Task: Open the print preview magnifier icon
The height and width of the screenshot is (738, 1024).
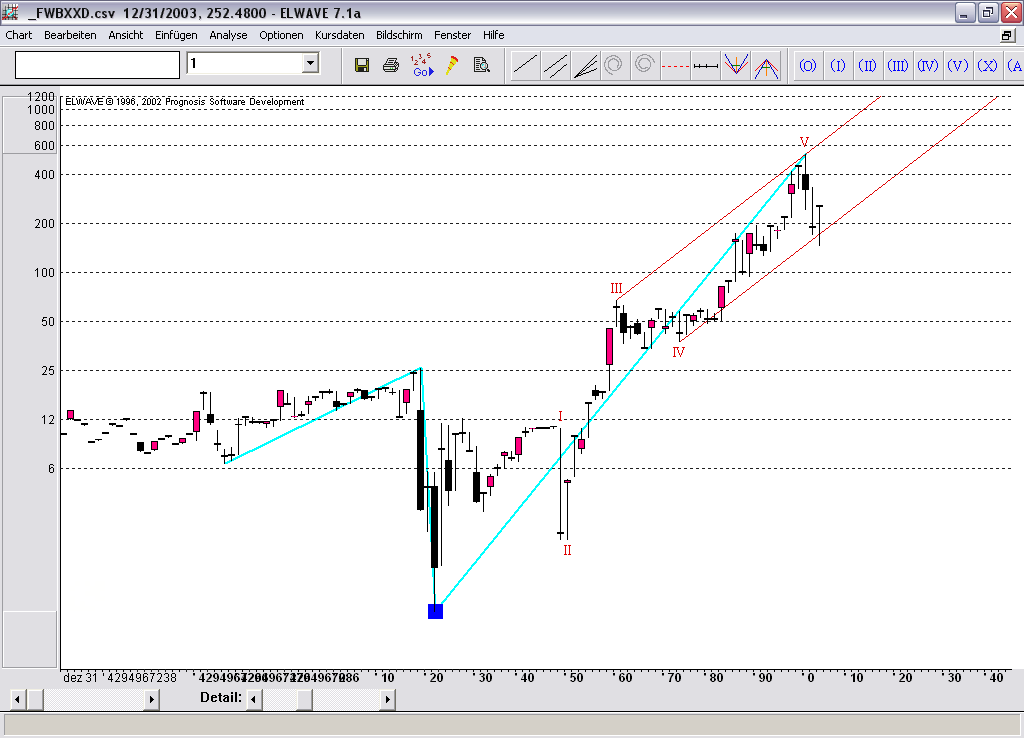Action: coord(481,65)
